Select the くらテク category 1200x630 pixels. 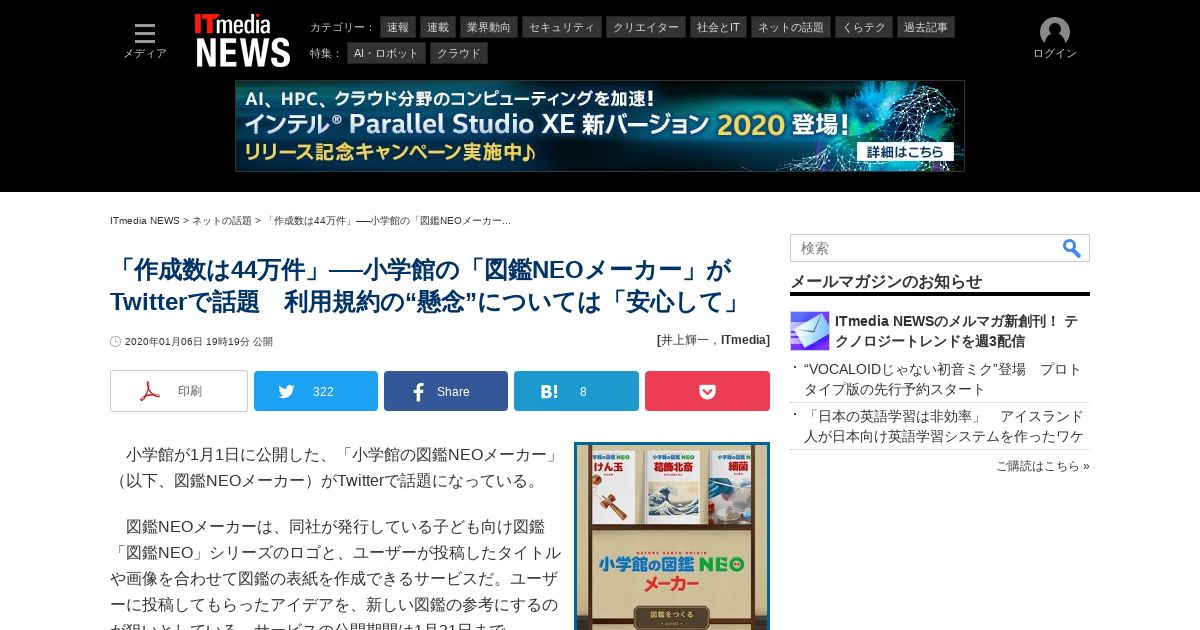tap(864, 27)
